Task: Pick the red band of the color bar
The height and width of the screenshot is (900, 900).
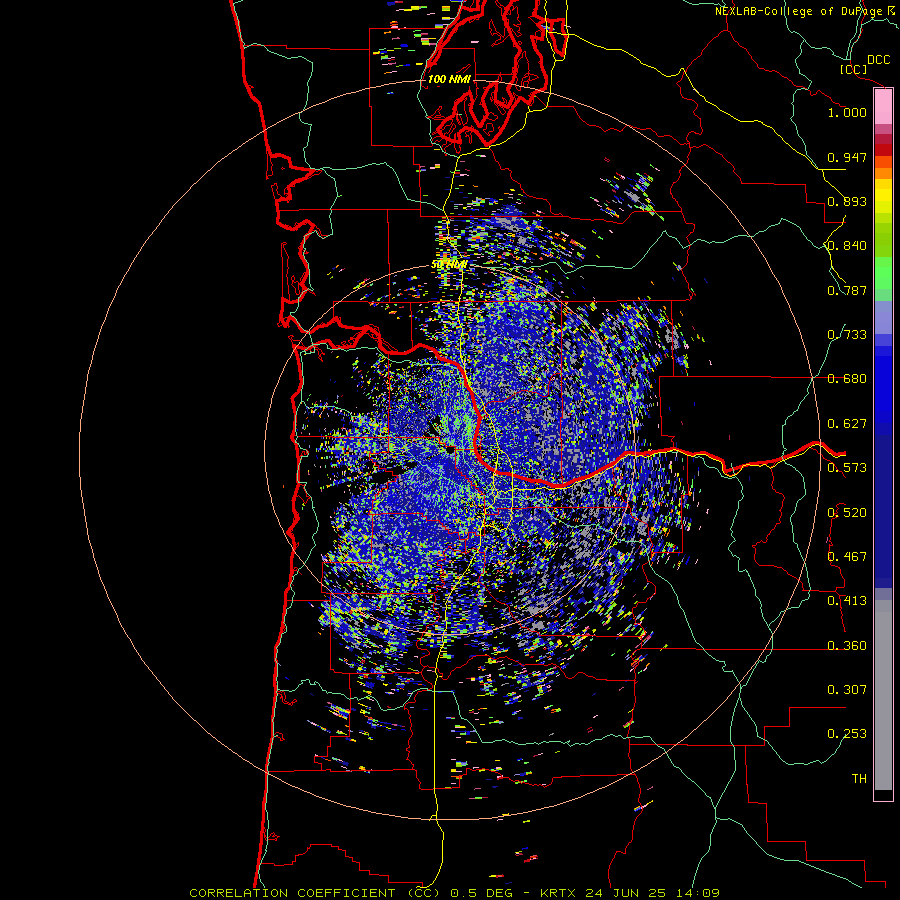Action: point(883,150)
